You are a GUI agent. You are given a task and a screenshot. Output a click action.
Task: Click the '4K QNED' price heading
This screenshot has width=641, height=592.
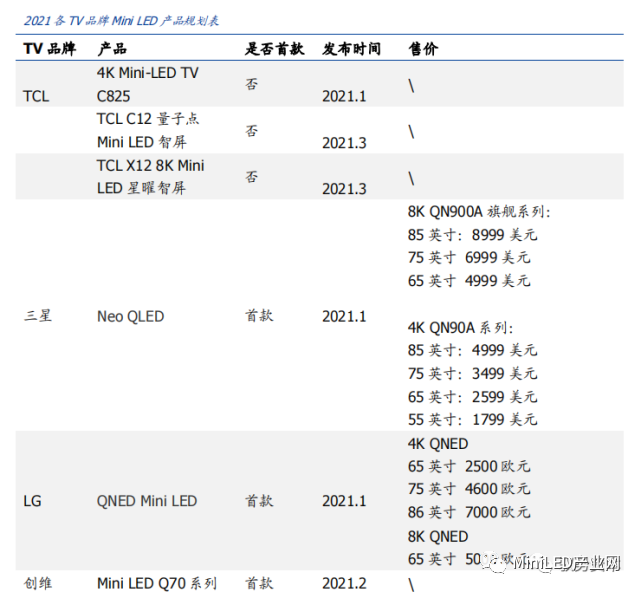tap(438, 444)
